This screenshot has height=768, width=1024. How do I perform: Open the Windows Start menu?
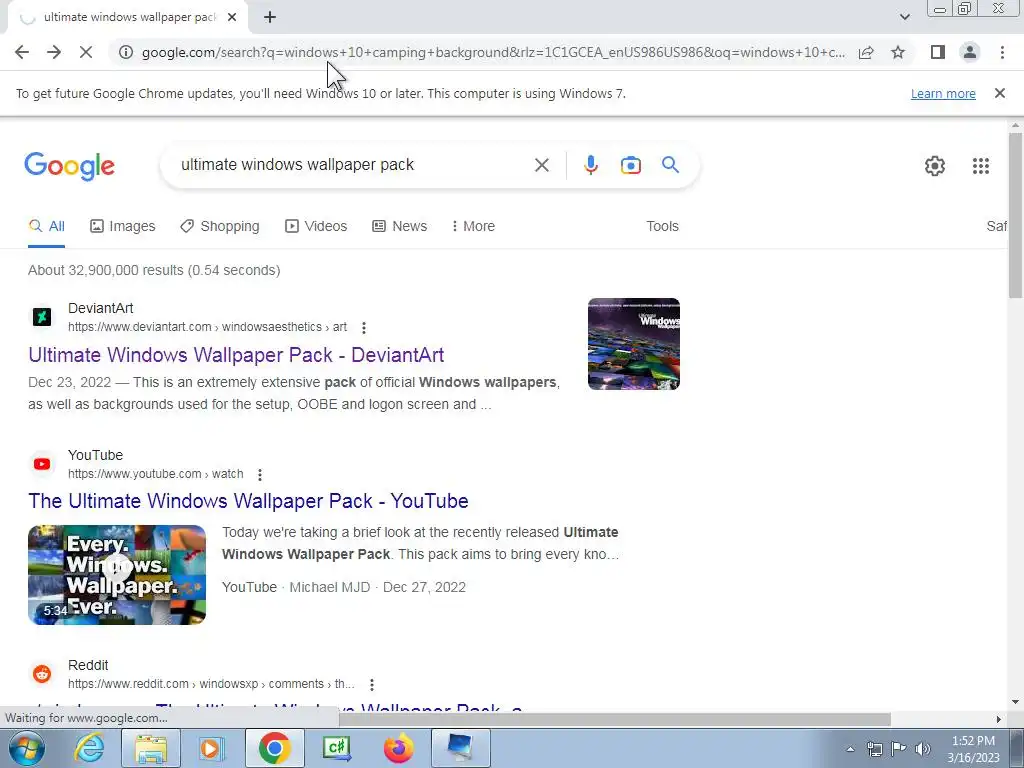[x=27, y=748]
